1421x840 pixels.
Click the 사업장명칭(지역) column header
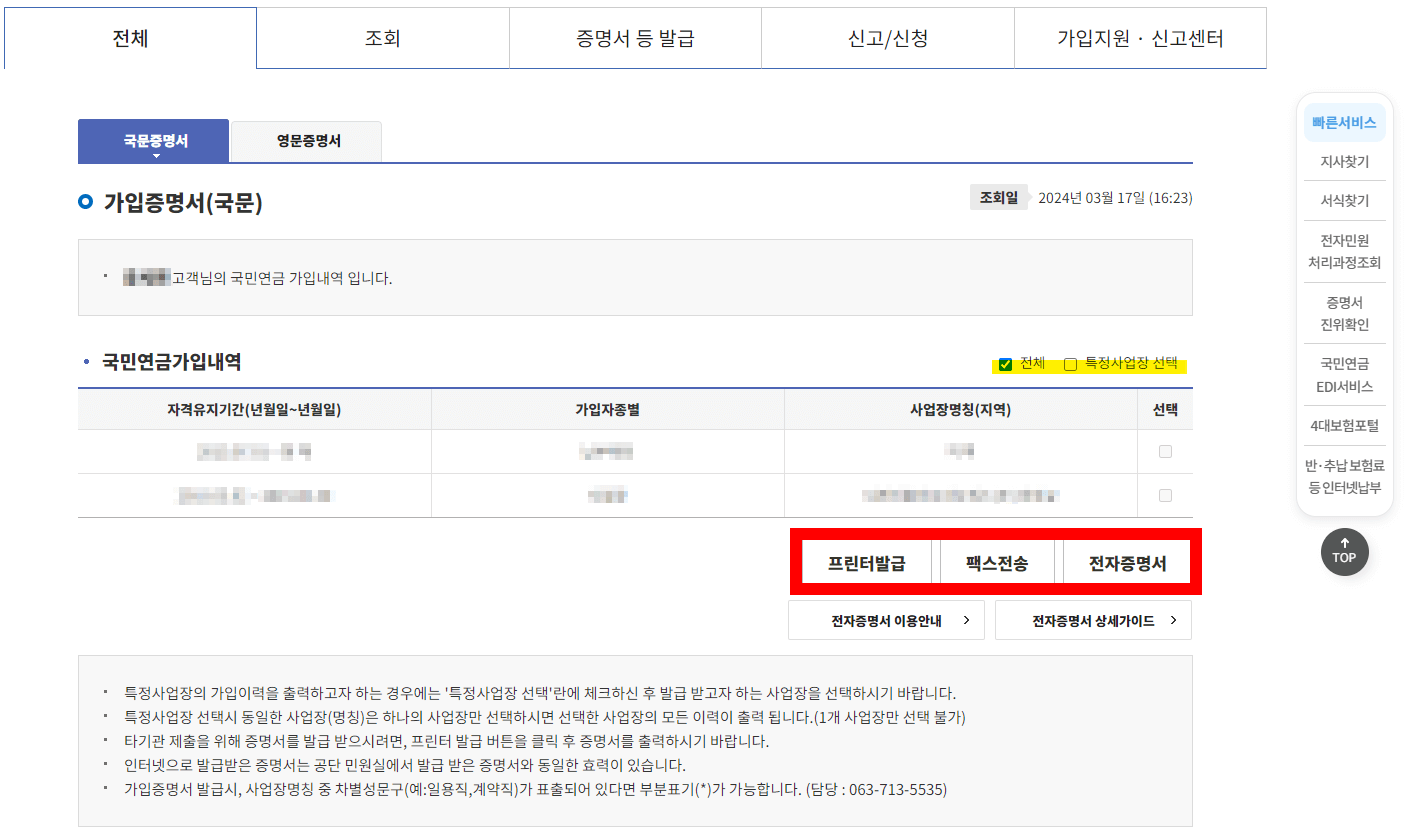click(961, 409)
